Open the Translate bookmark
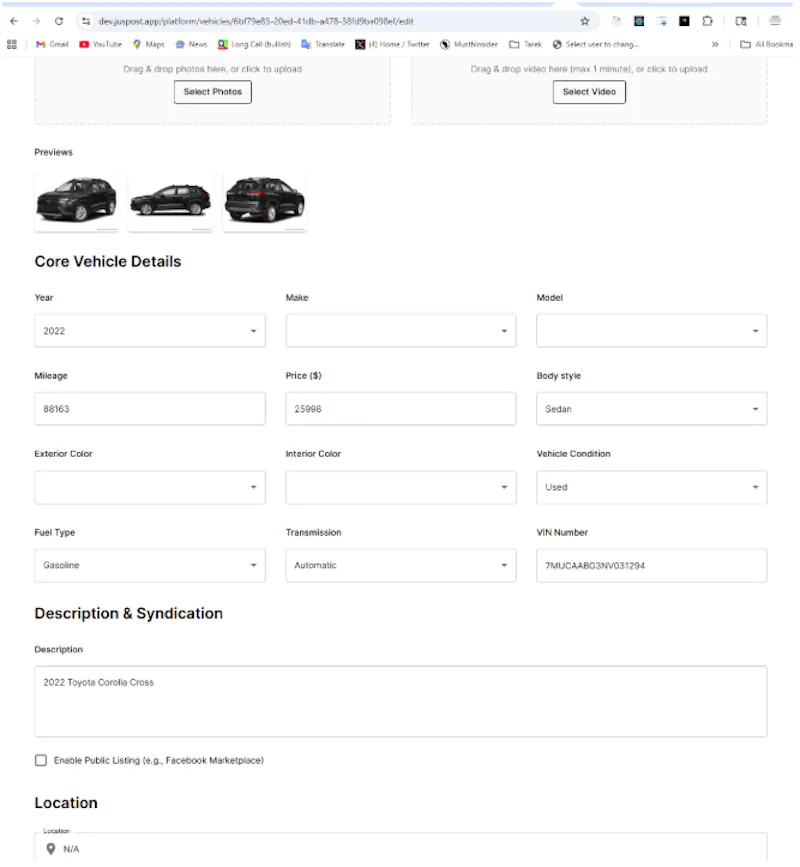This screenshot has height=867, width=800. click(x=323, y=44)
